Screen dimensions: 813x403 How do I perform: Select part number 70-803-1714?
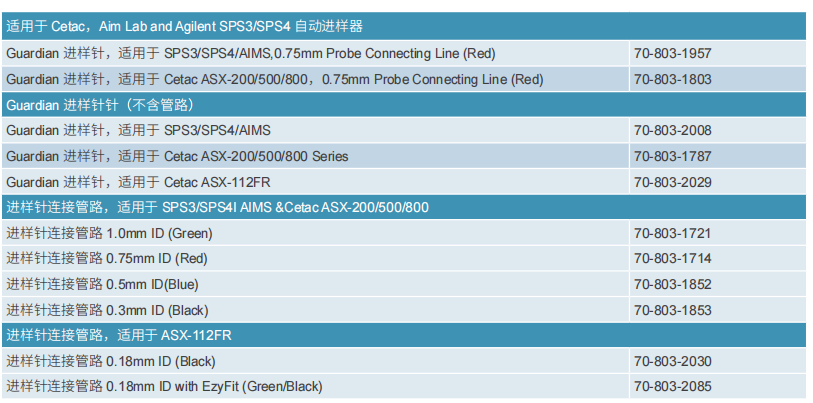point(673,259)
